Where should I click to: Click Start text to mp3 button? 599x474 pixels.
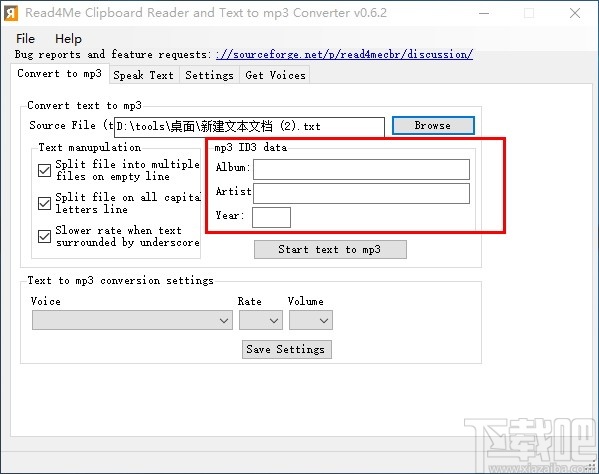click(x=330, y=249)
